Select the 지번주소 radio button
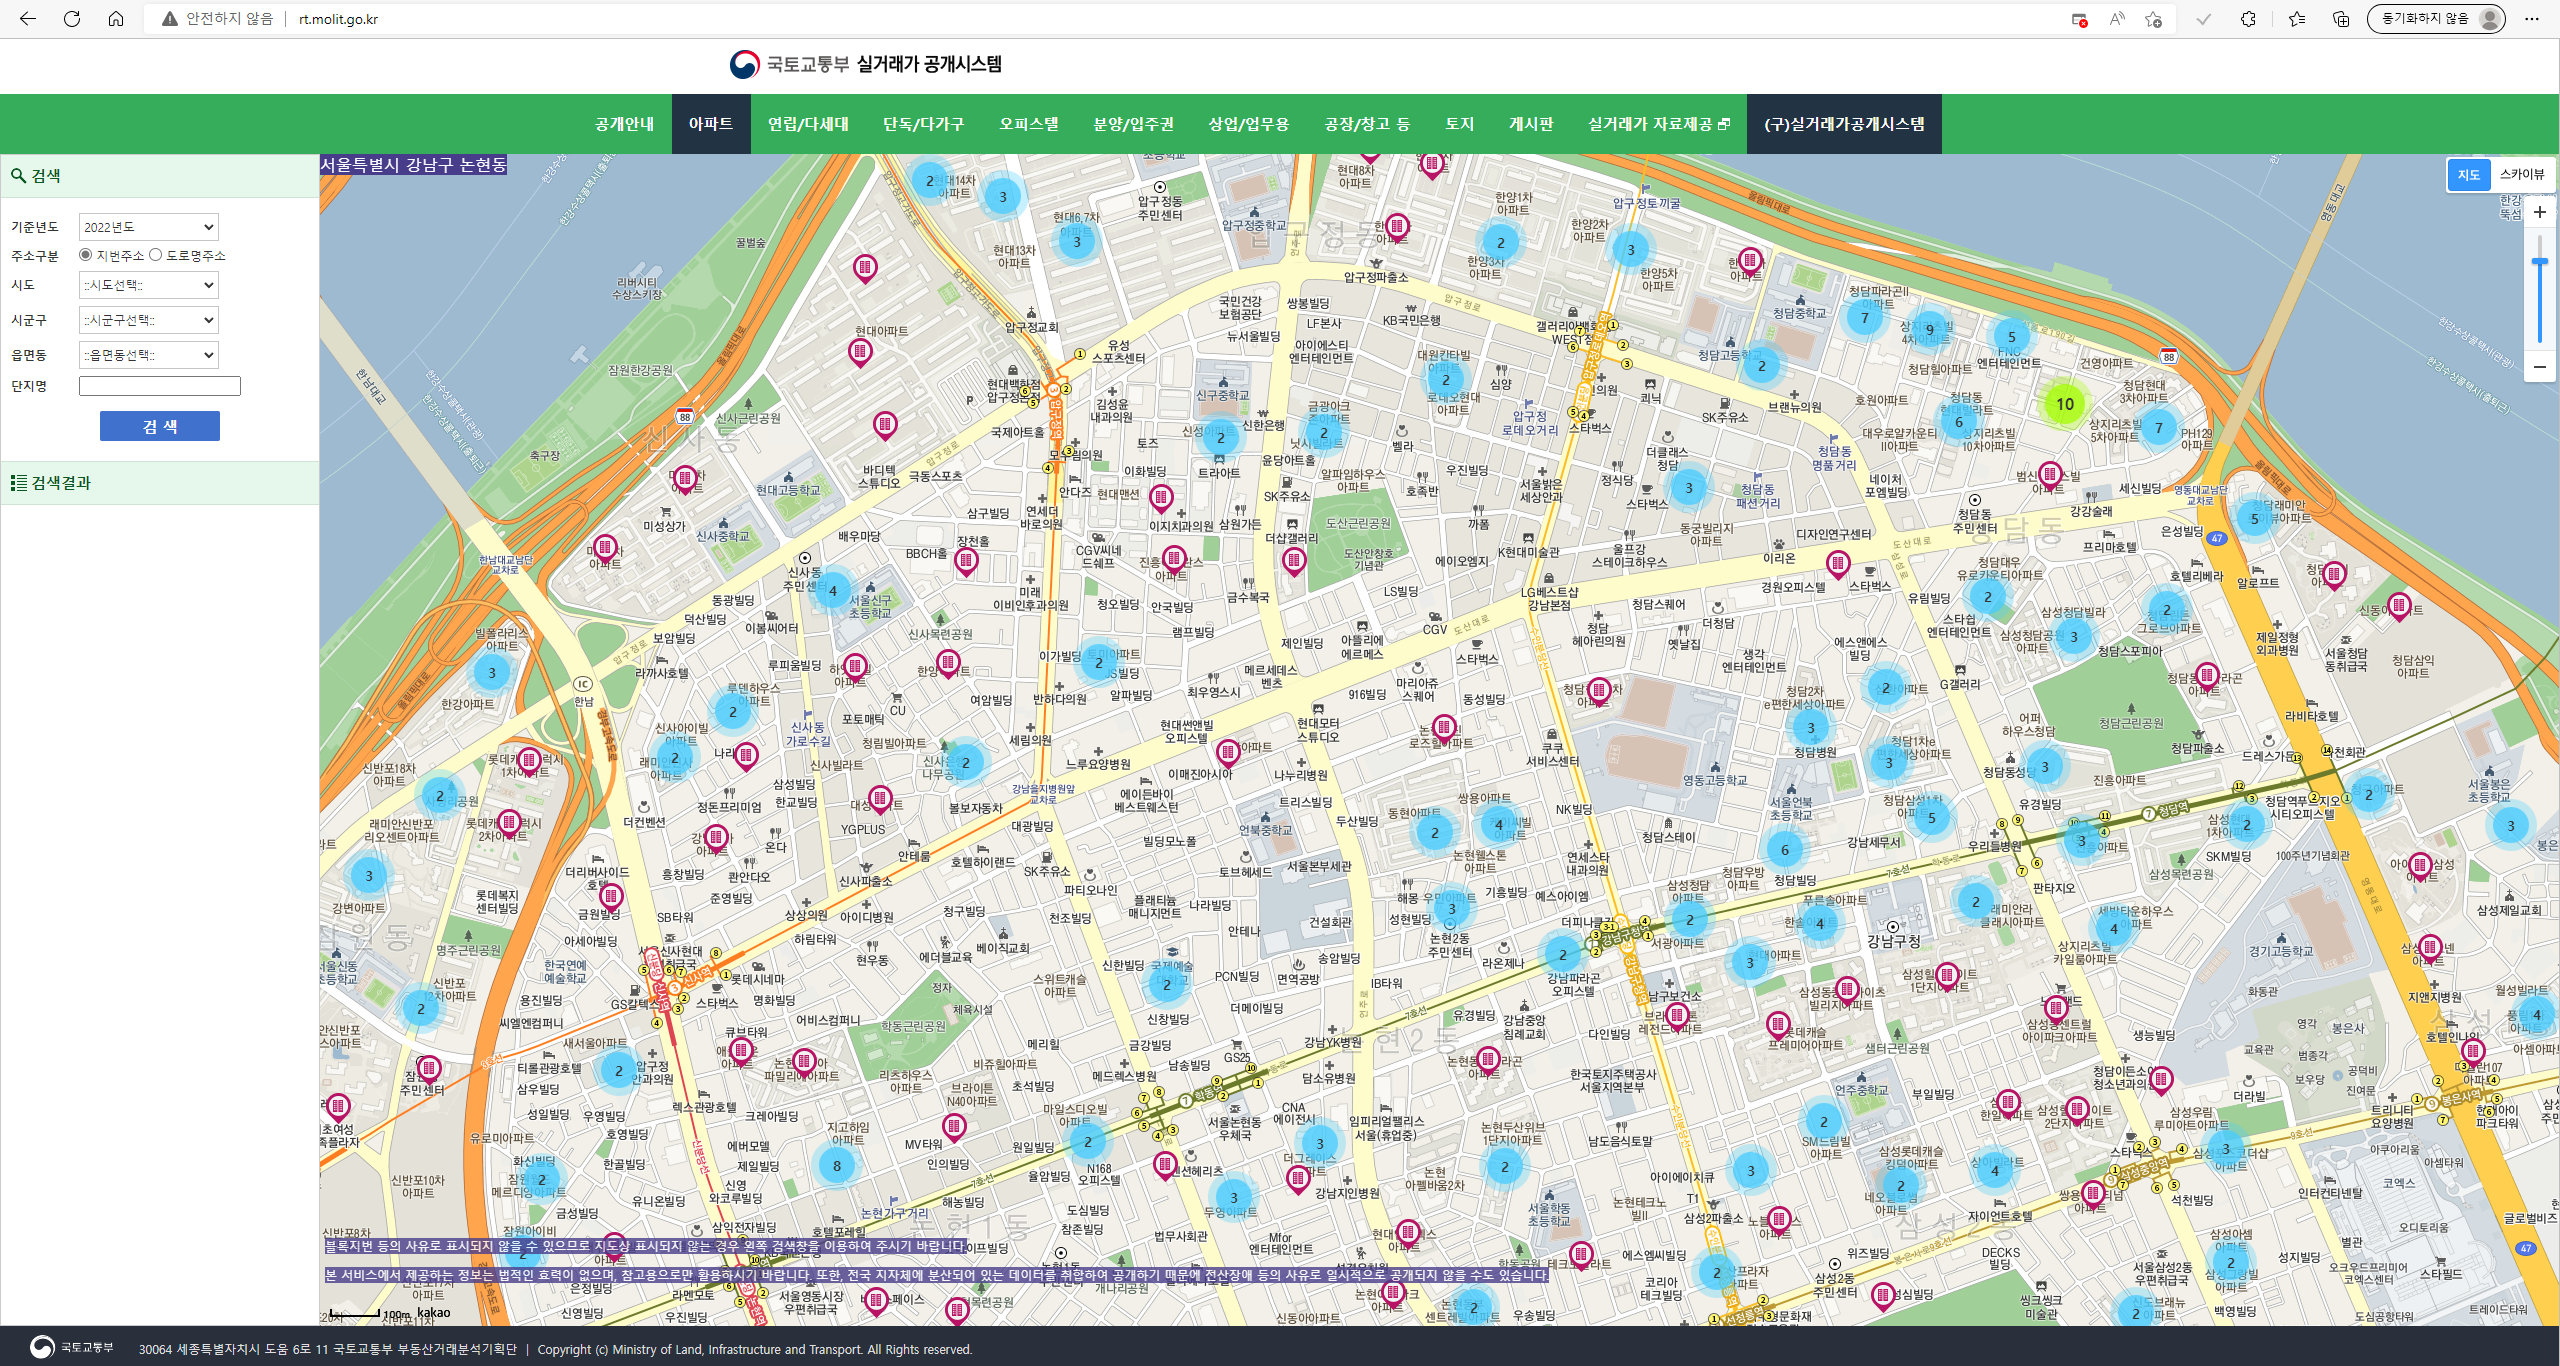 tap(86, 255)
